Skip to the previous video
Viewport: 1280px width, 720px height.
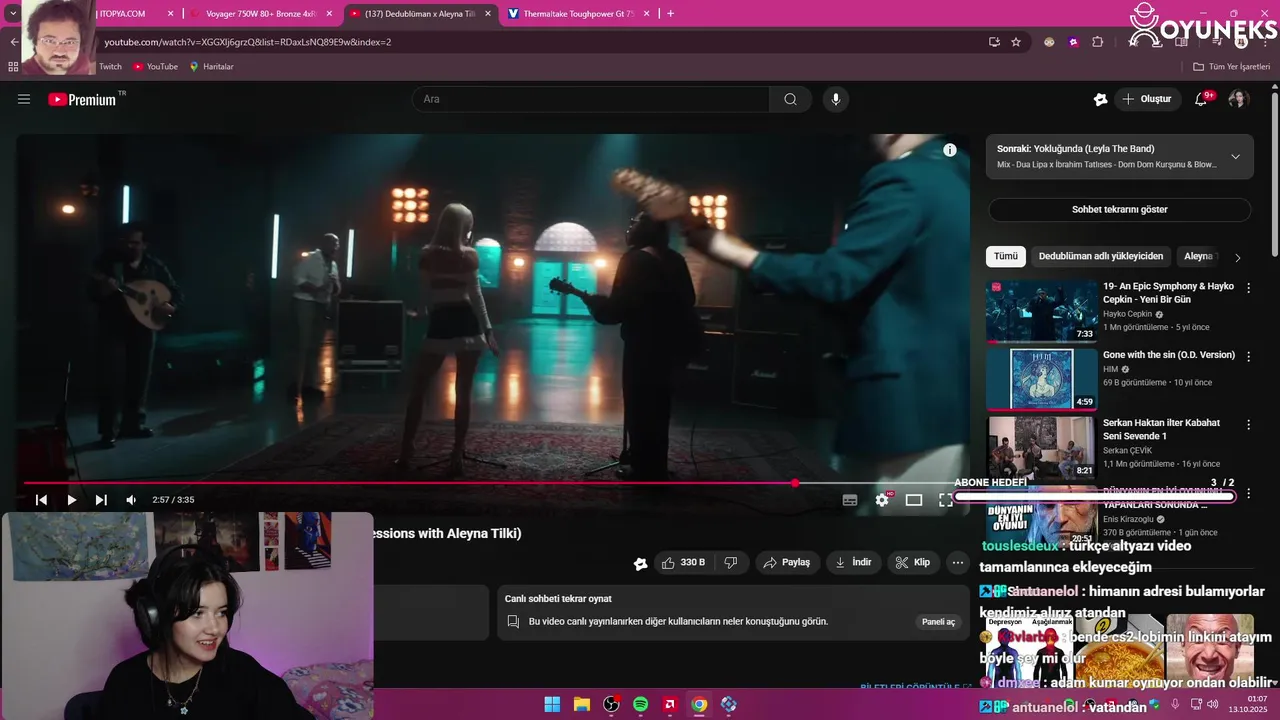pyautogui.click(x=41, y=500)
